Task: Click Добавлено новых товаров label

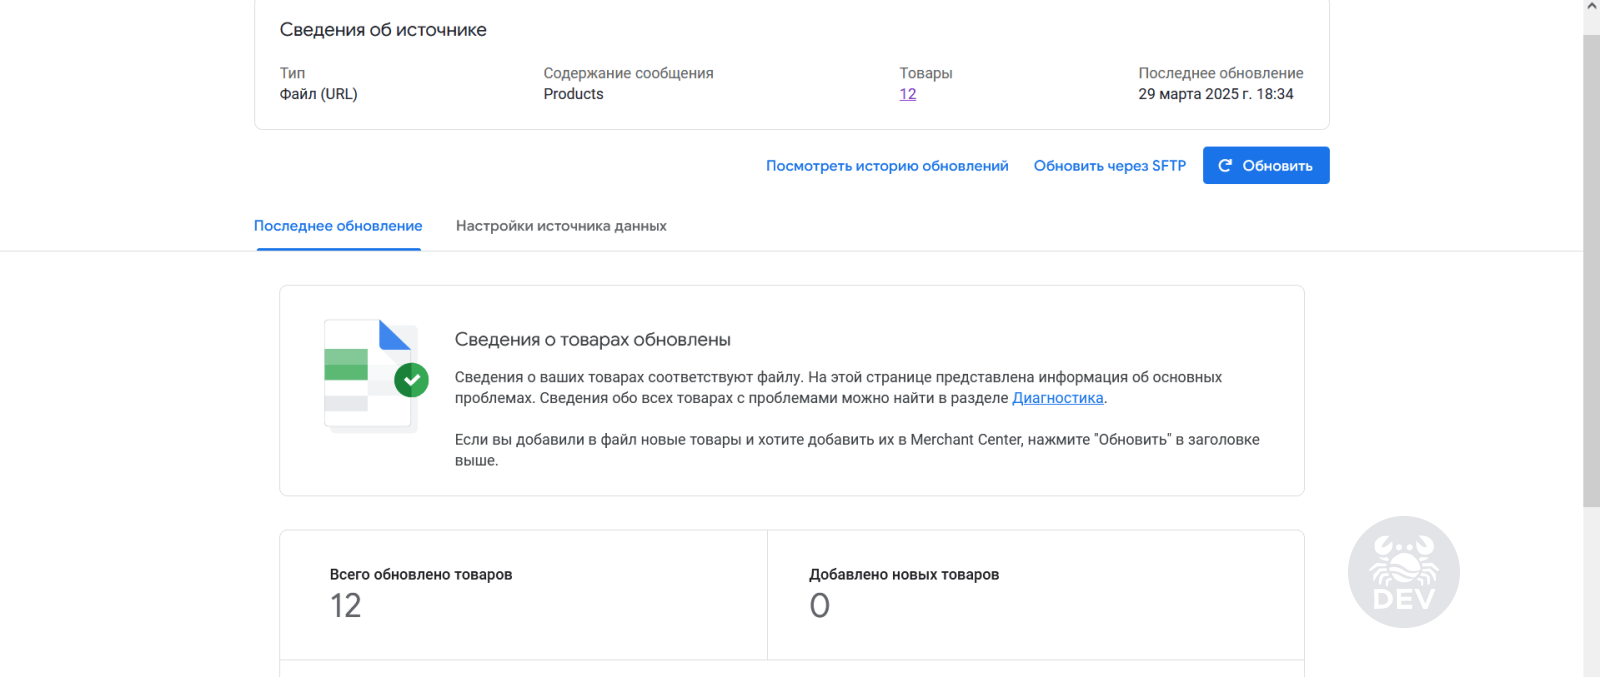Action: click(x=904, y=574)
